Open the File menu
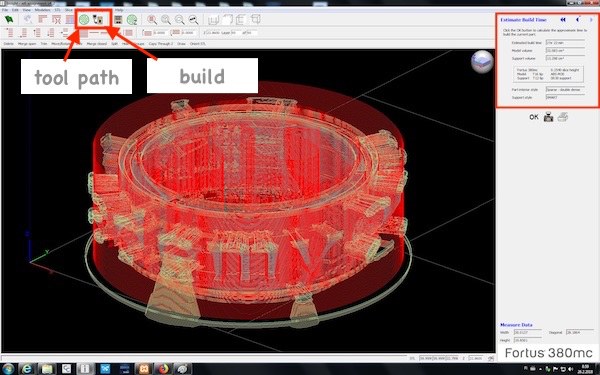The width and height of the screenshot is (600, 375). click(x=5, y=10)
